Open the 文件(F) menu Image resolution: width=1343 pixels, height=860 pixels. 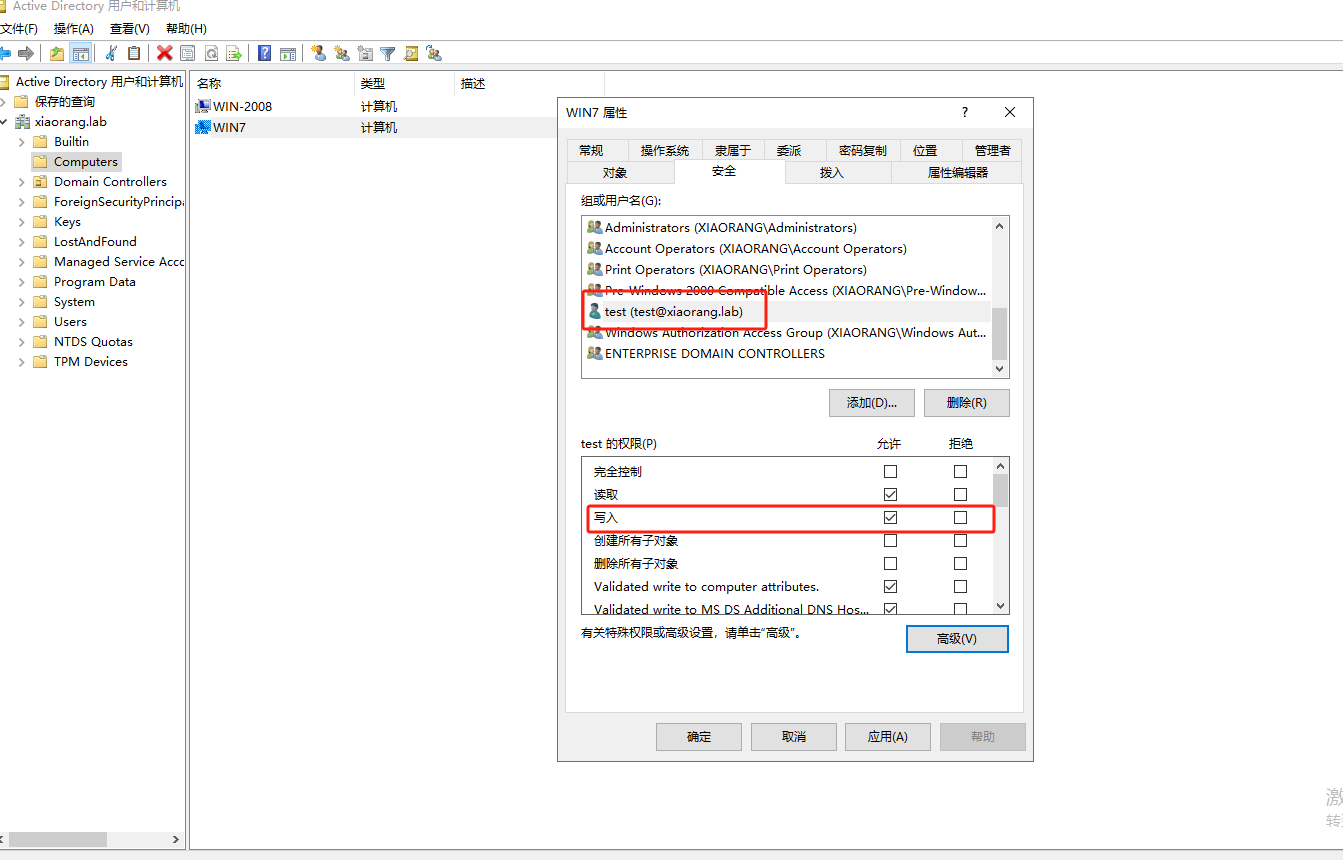click(x=19, y=29)
